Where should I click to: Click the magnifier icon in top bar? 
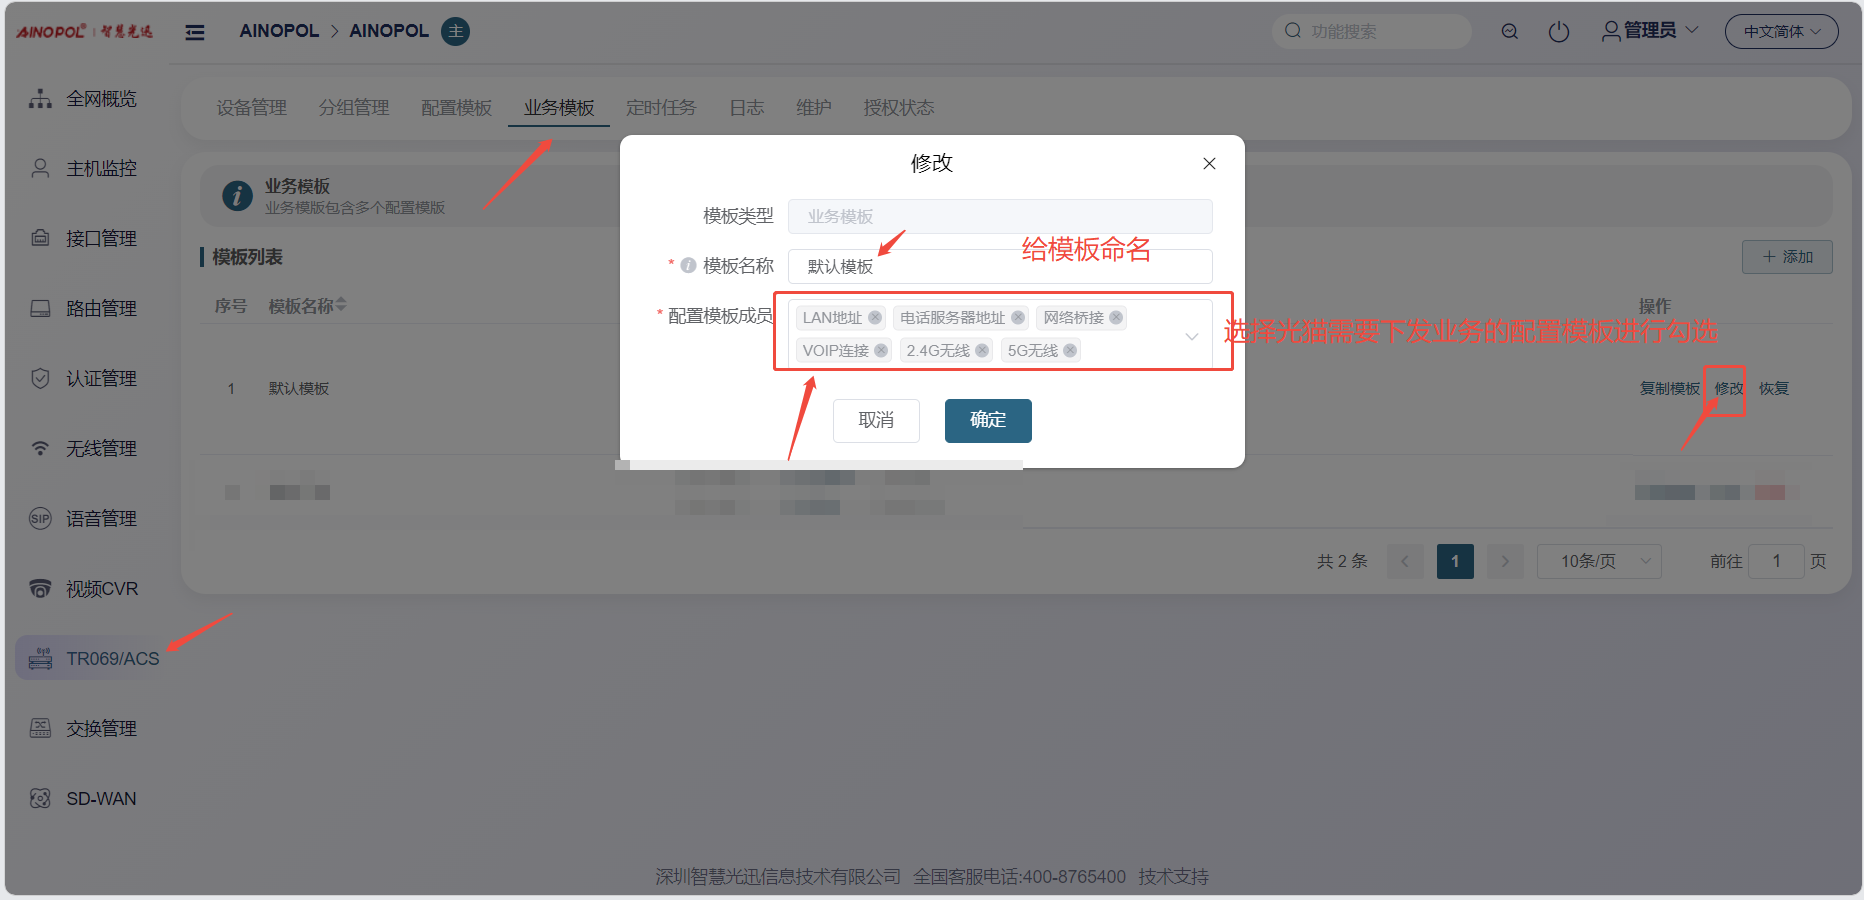[1510, 32]
